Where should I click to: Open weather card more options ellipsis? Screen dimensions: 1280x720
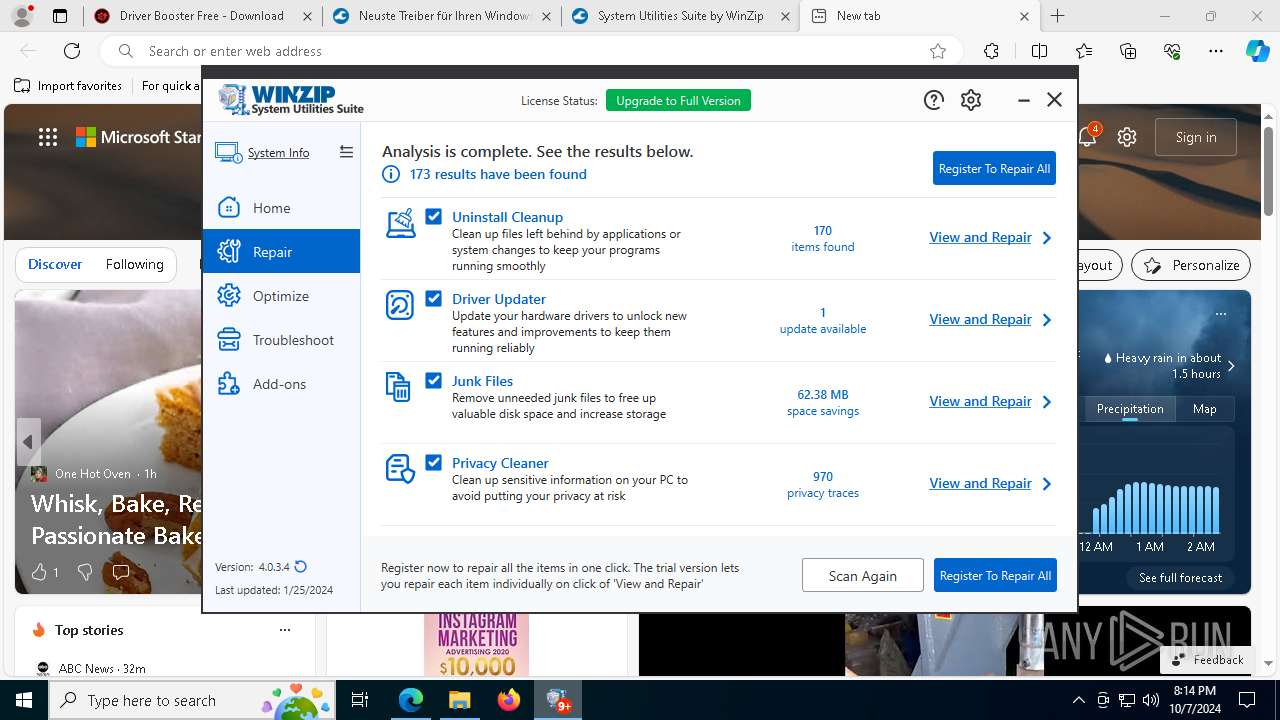tap(1220, 313)
